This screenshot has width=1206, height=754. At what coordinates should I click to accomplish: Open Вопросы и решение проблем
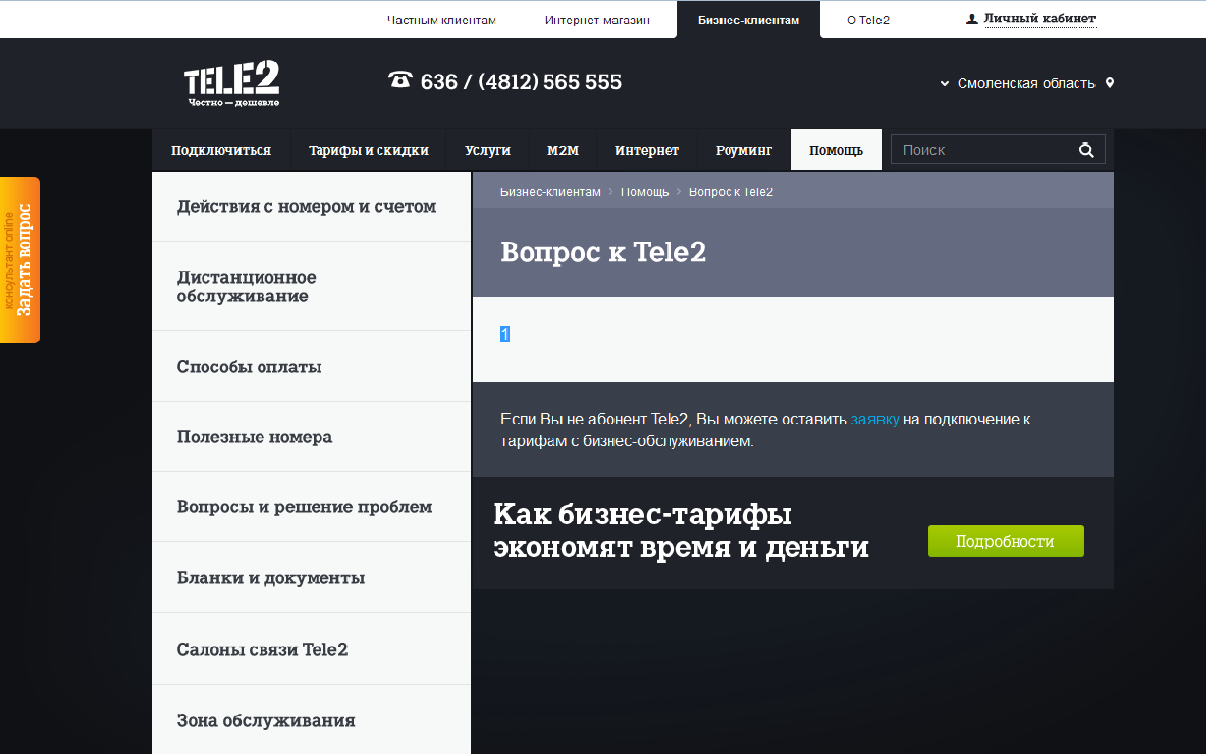(x=311, y=507)
